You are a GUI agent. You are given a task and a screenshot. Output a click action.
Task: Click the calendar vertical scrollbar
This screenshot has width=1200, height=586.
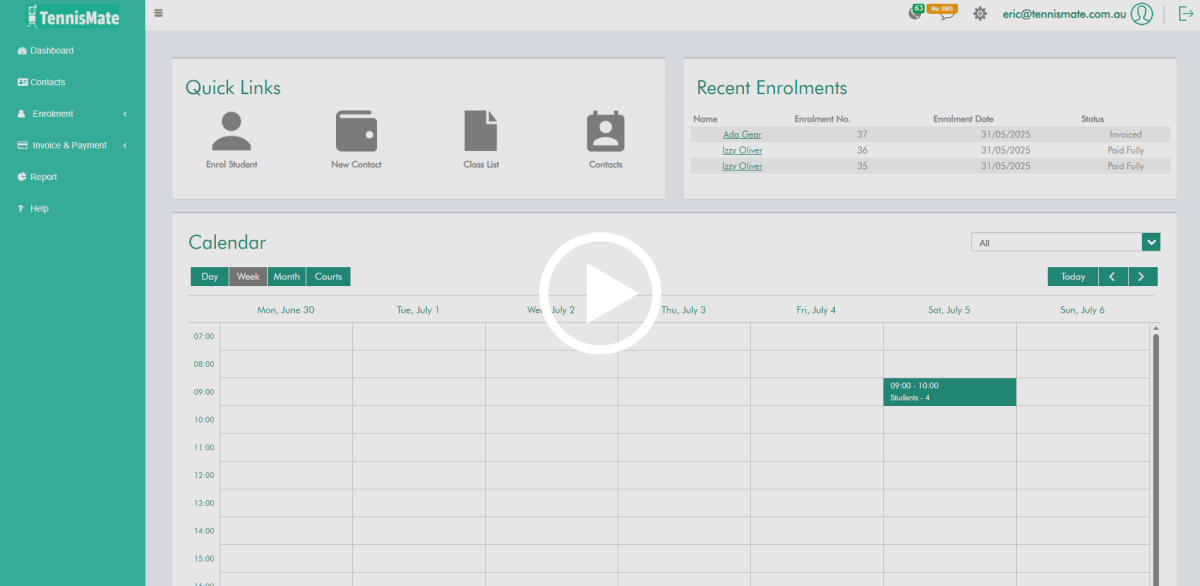[x=1156, y=450]
